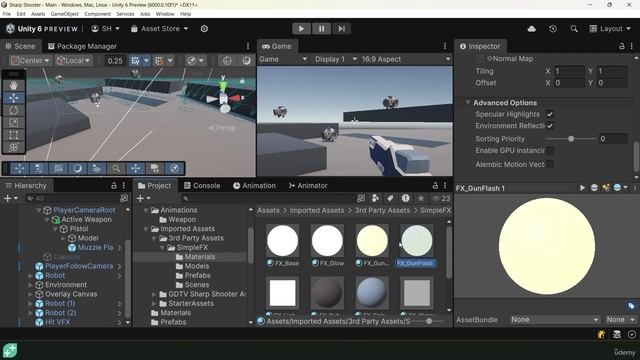640x360 pixels.
Task: Open 16:9 Aspect dropdown
Action: tap(406, 59)
